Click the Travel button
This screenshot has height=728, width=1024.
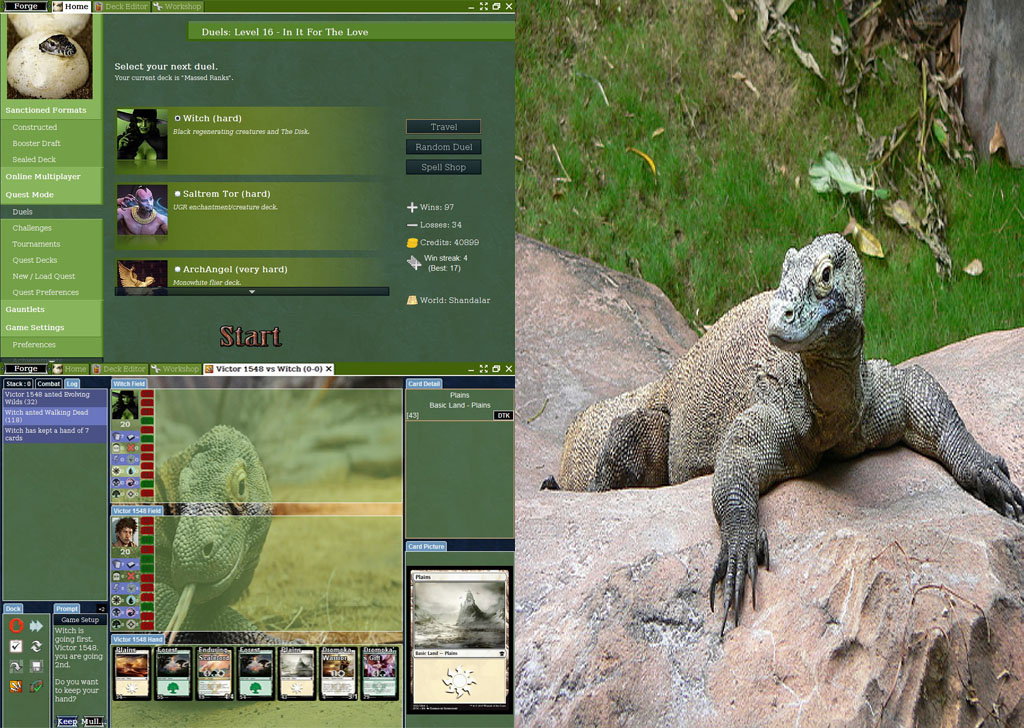point(443,127)
